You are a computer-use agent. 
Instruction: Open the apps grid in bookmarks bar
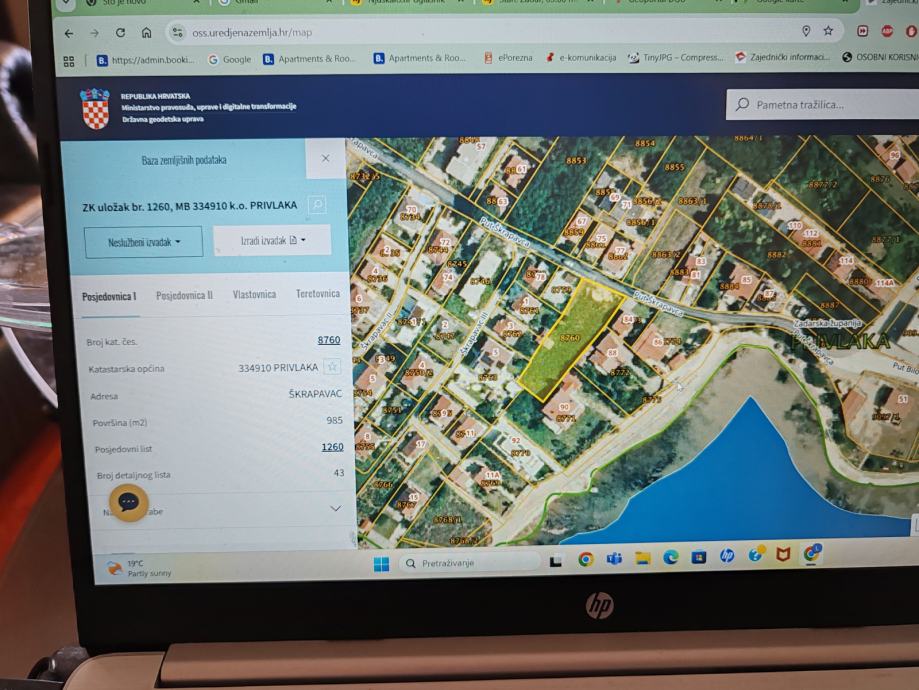click(69, 61)
